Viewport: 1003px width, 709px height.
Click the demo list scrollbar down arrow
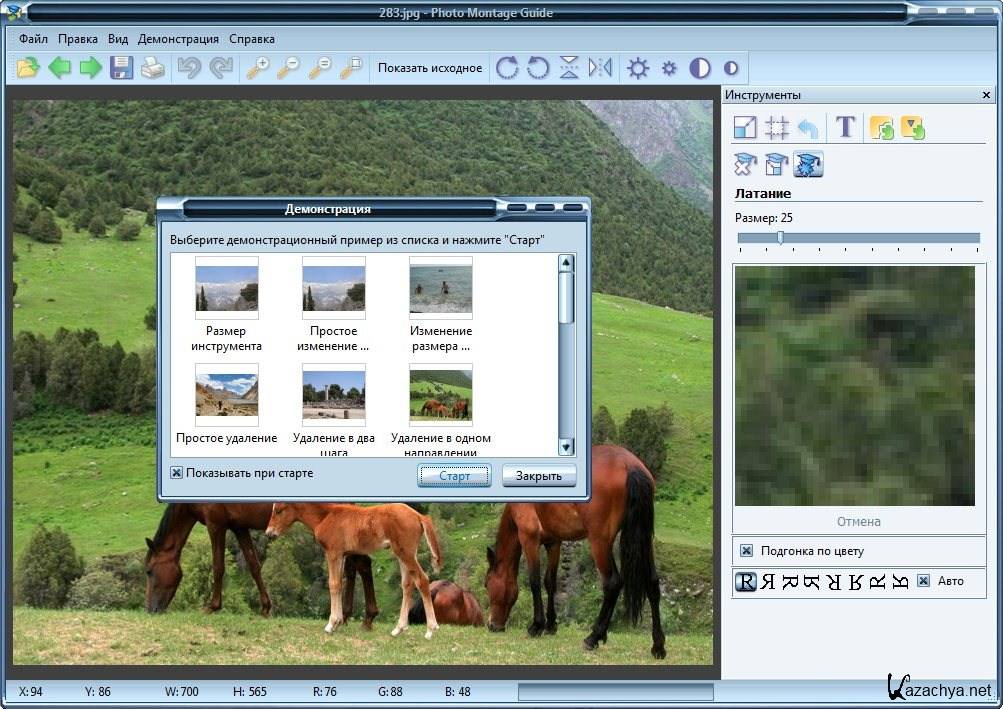coord(566,447)
